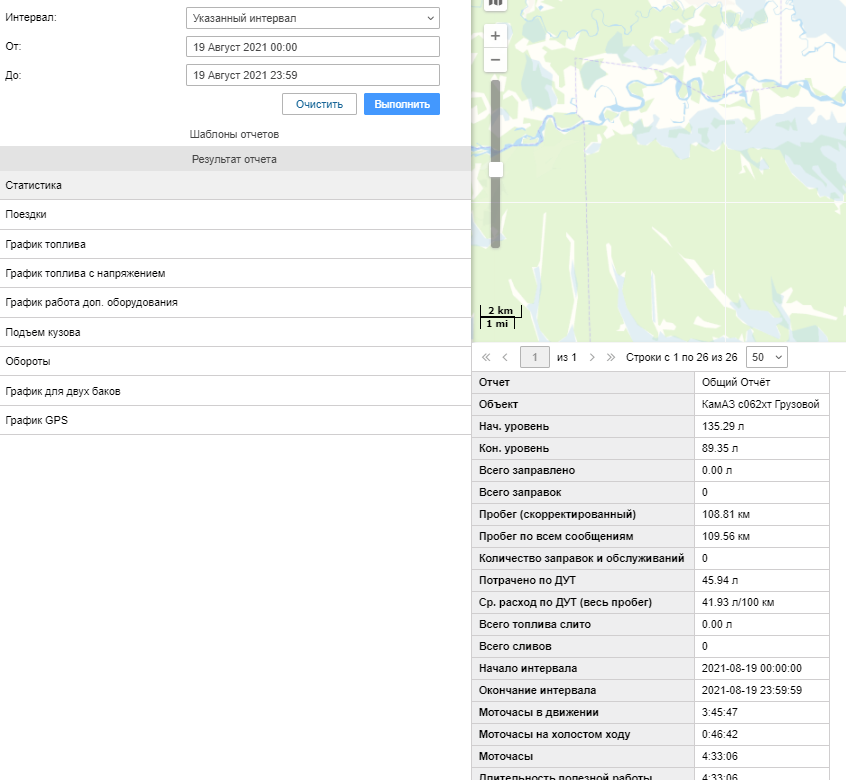This screenshot has width=846, height=780.
Task: Open the Подъем кузова report
Action: (234, 332)
